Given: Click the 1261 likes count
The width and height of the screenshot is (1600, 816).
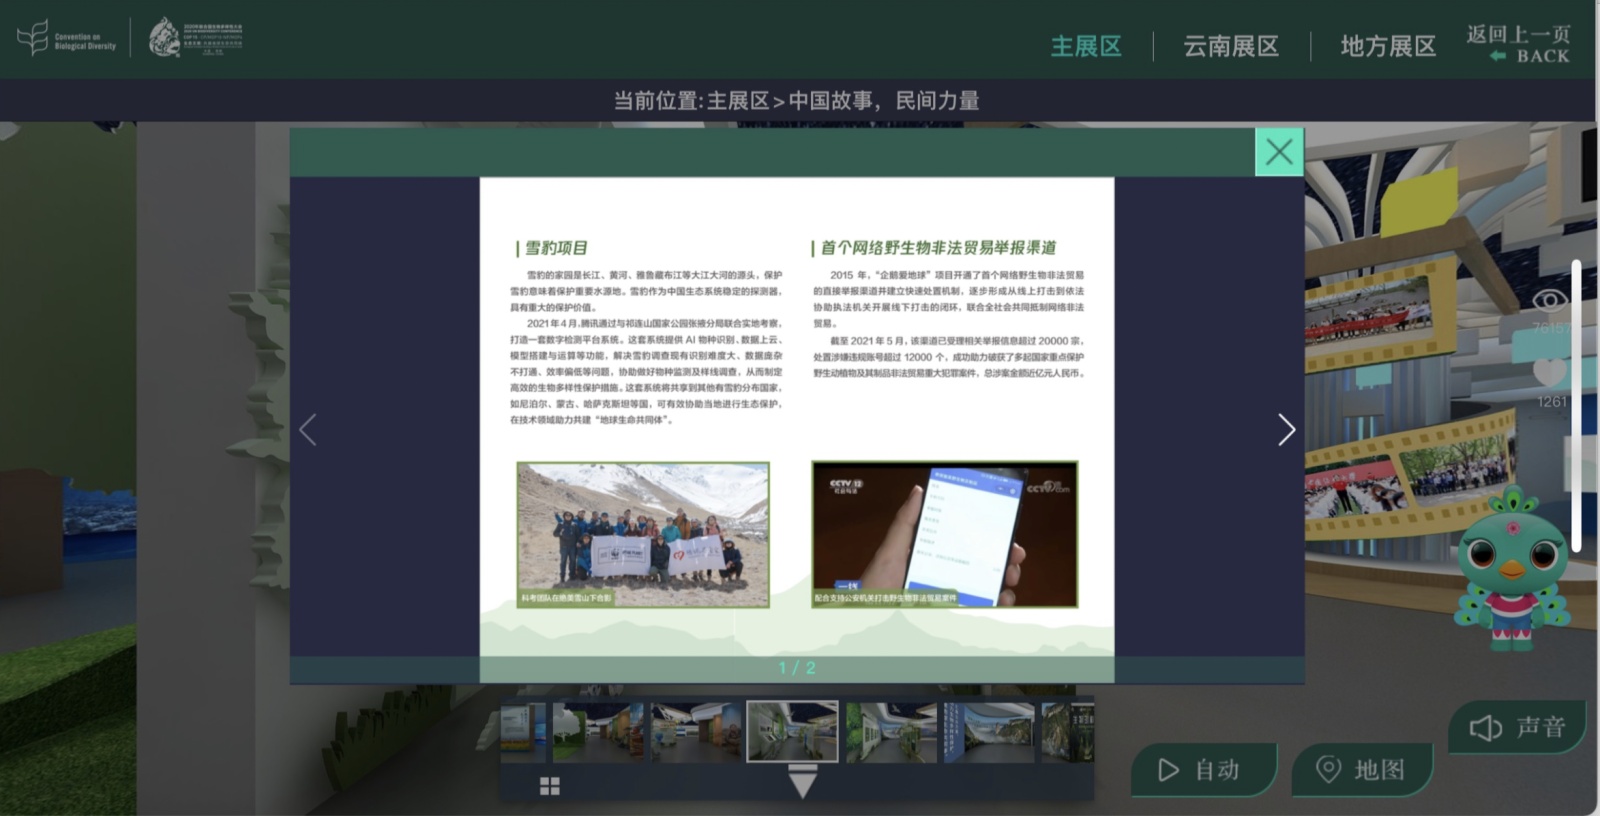Looking at the screenshot, I should pyautogui.click(x=1552, y=401).
